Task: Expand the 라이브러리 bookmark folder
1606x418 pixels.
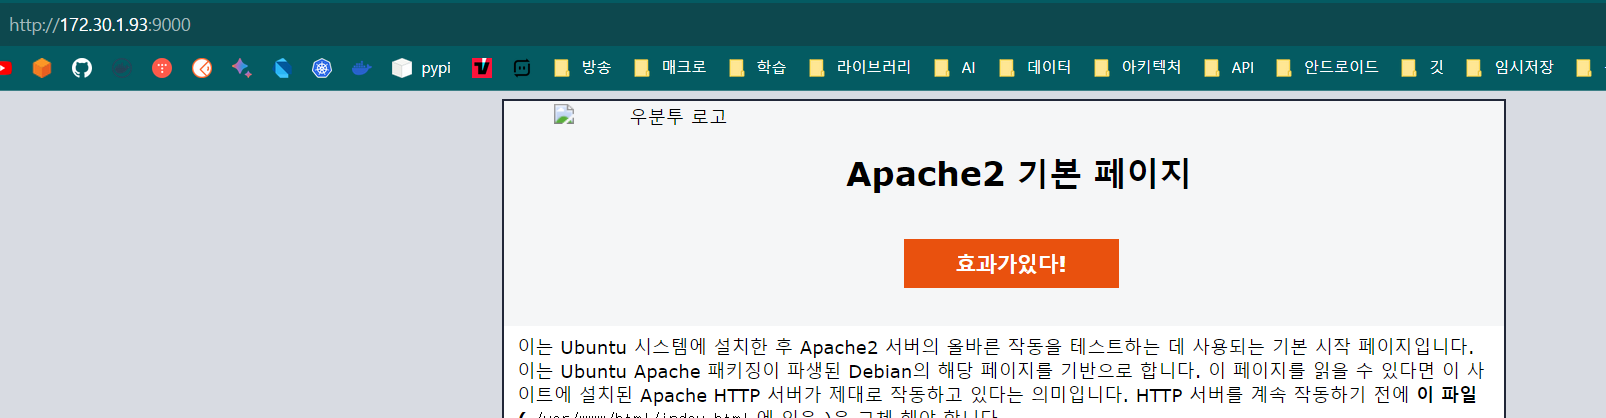Action: click(x=861, y=68)
